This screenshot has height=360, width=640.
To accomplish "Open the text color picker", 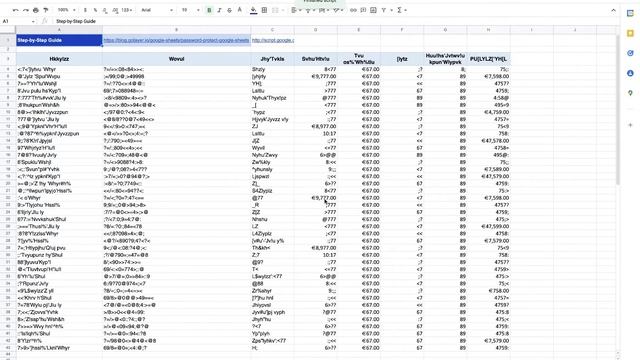I will click(x=240, y=10).
